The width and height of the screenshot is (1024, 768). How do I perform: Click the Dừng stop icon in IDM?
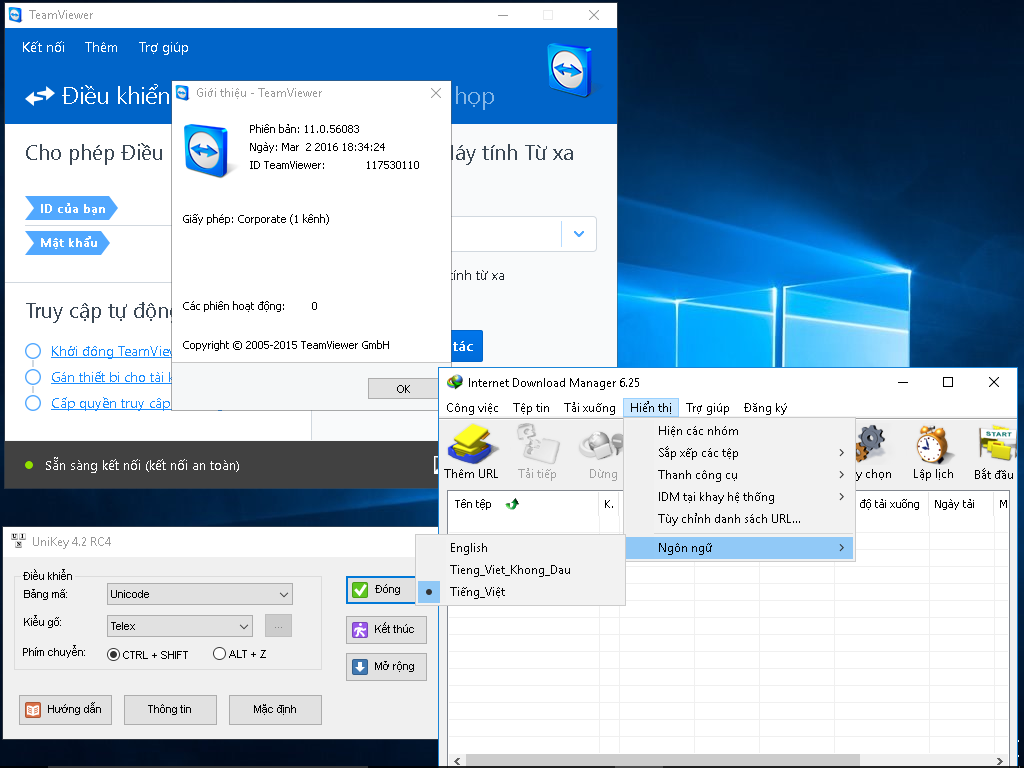[x=601, y=443]
